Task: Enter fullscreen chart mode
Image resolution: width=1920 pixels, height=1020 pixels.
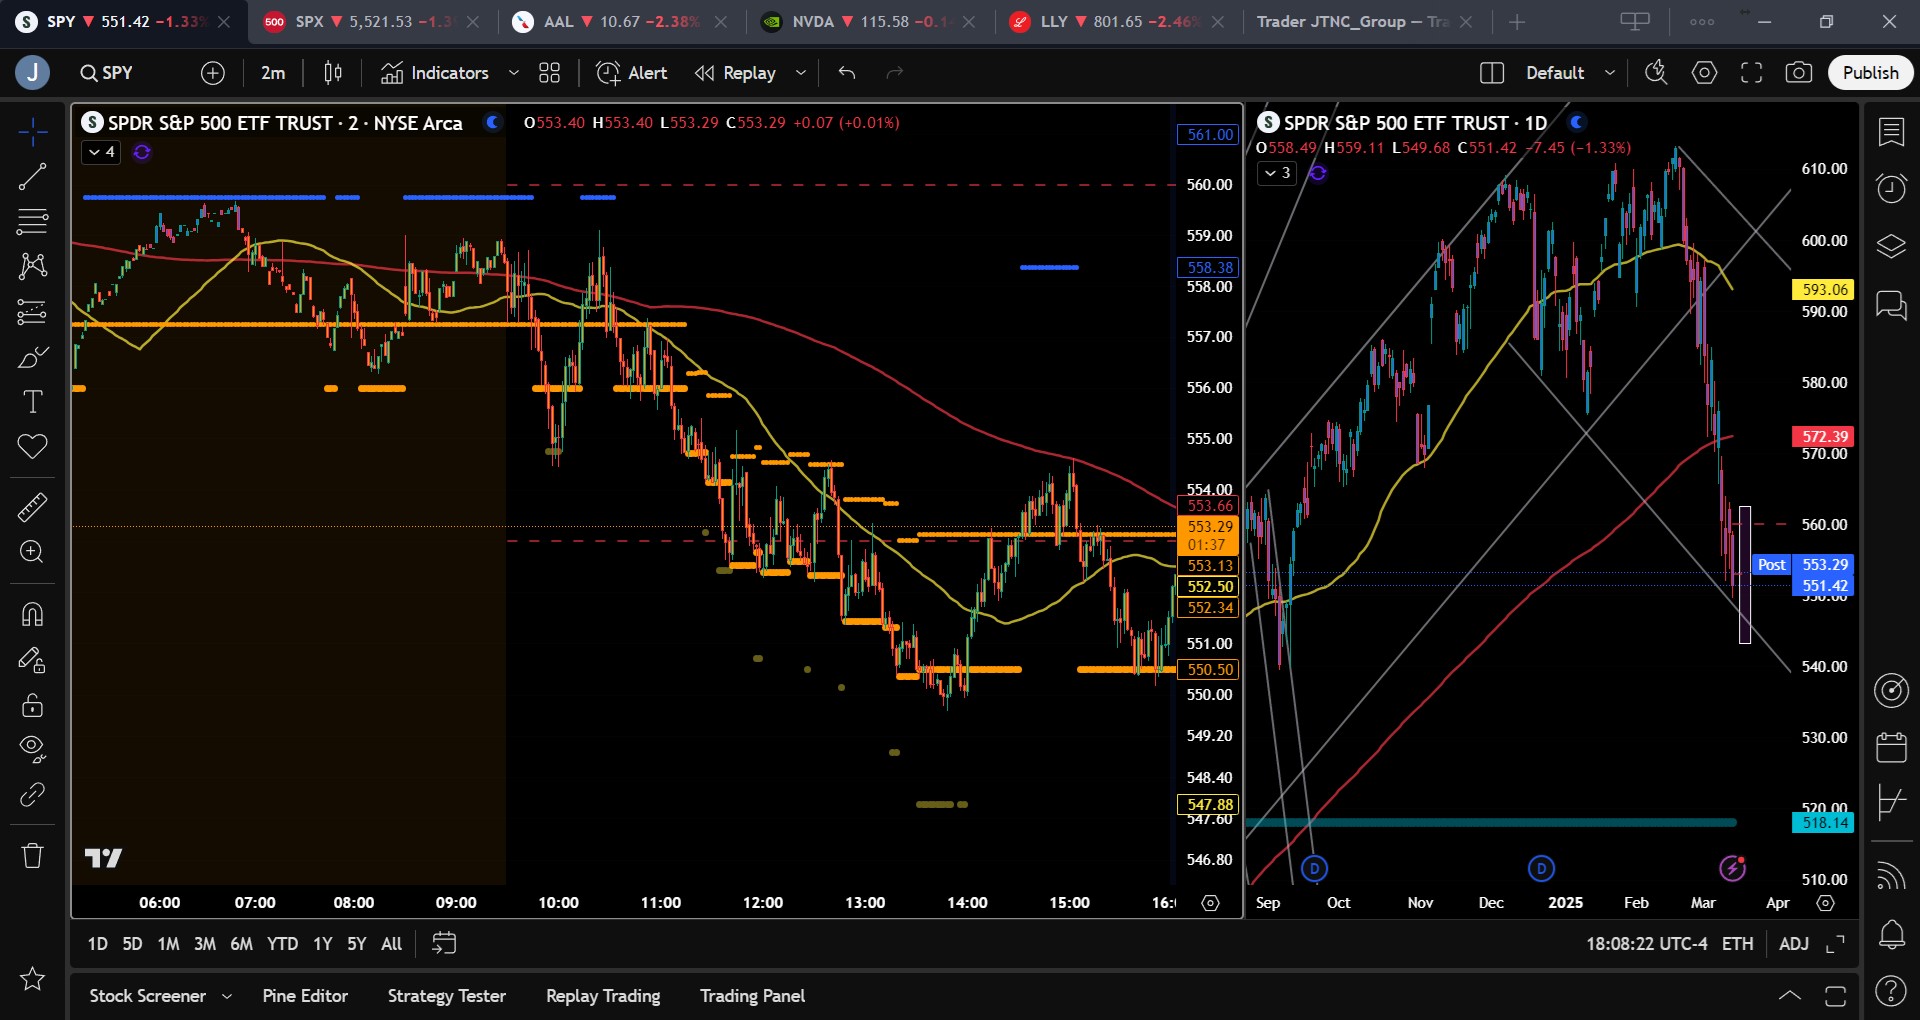Action: click(1752, 73)
